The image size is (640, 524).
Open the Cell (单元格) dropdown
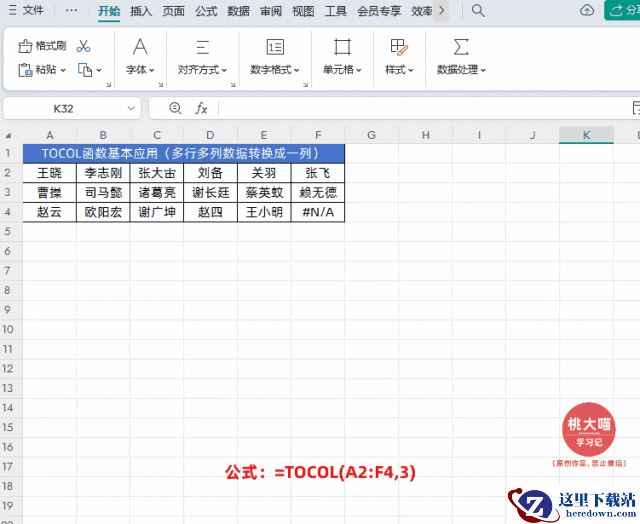click(x=342, y=70)
